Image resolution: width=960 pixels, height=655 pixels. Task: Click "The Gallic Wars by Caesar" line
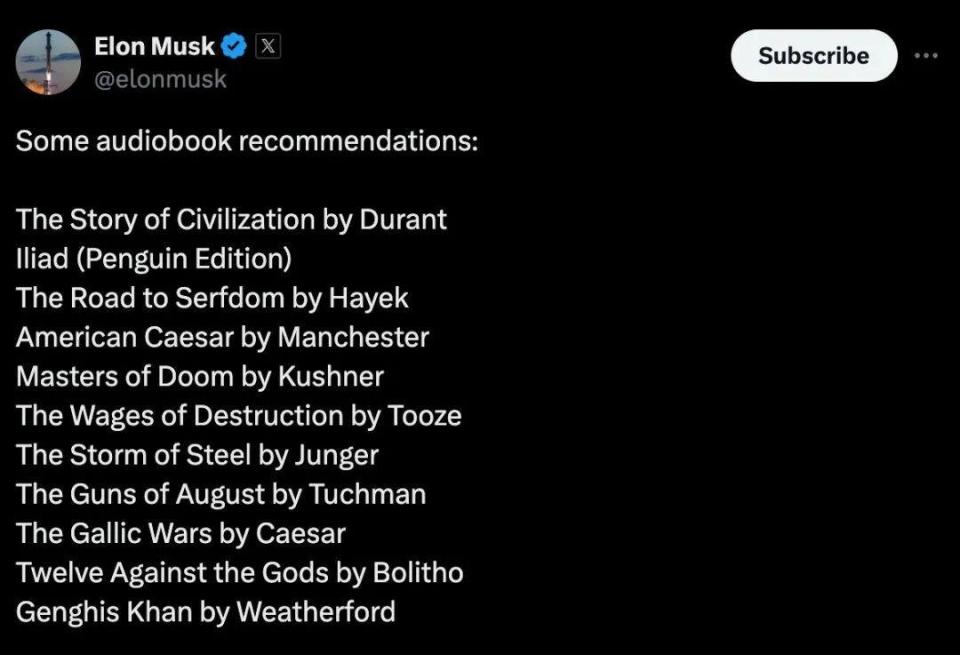pyautogui.click(x=181, y=534)
